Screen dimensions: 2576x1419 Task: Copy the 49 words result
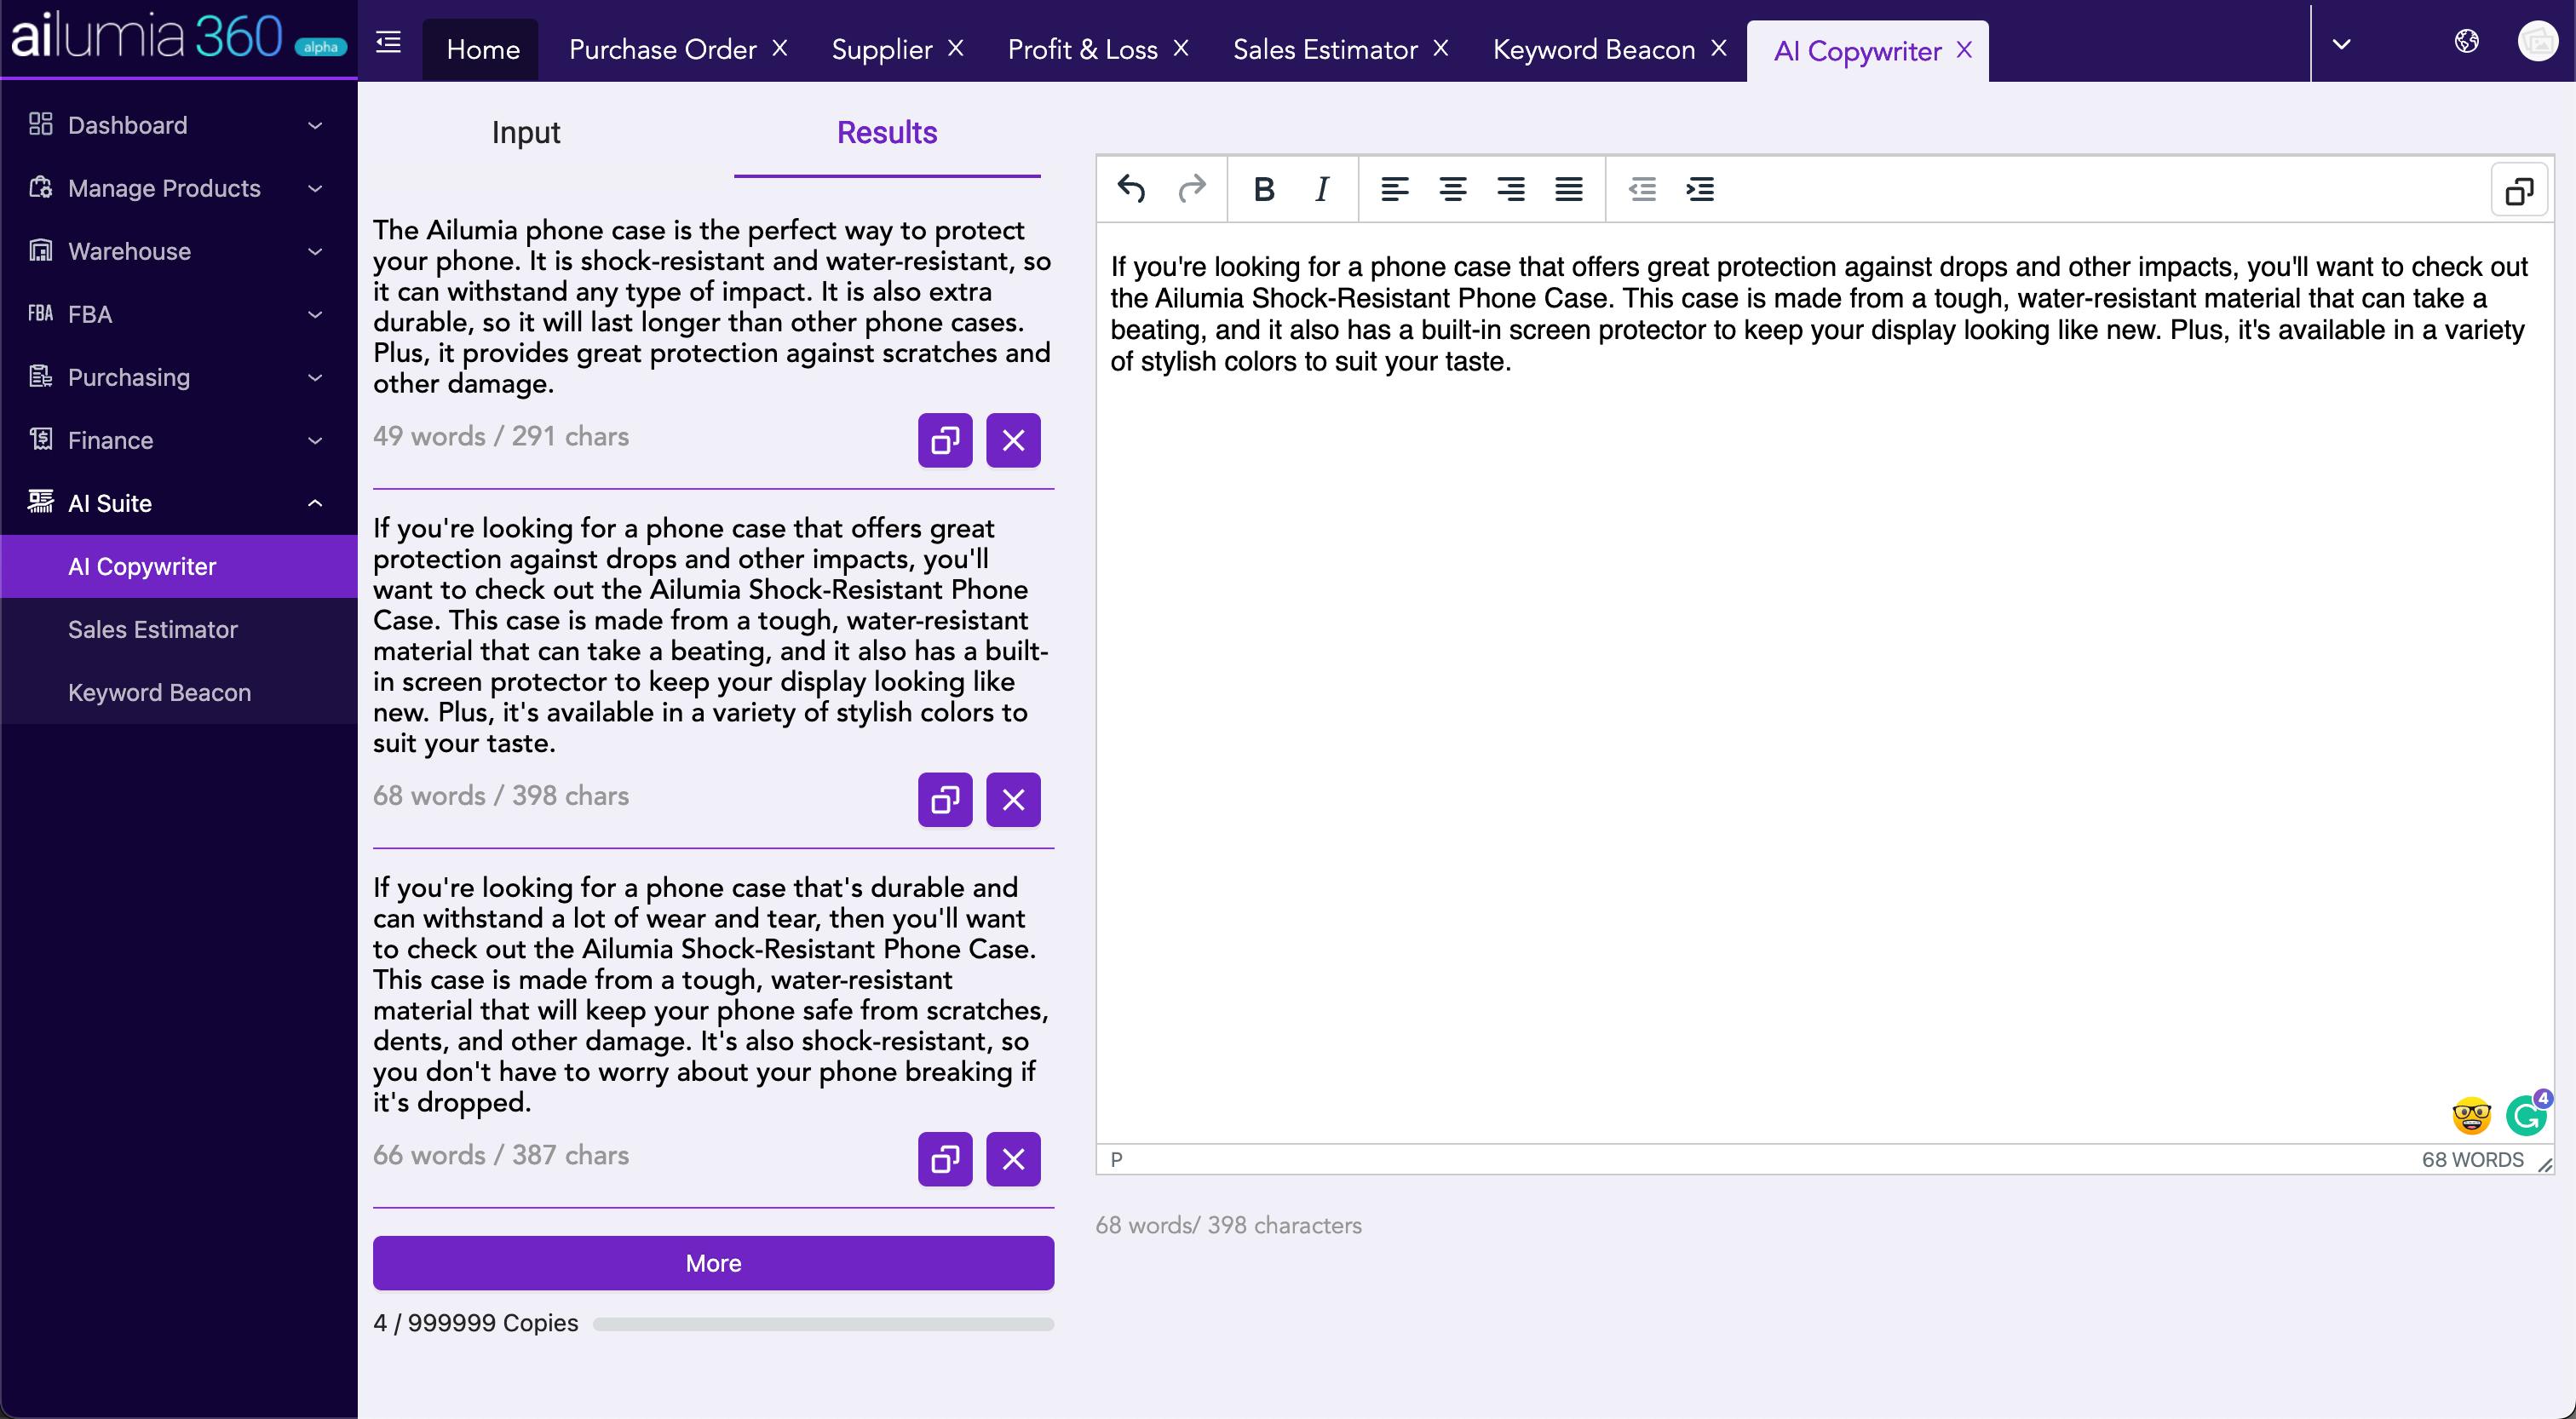point(945,440)
